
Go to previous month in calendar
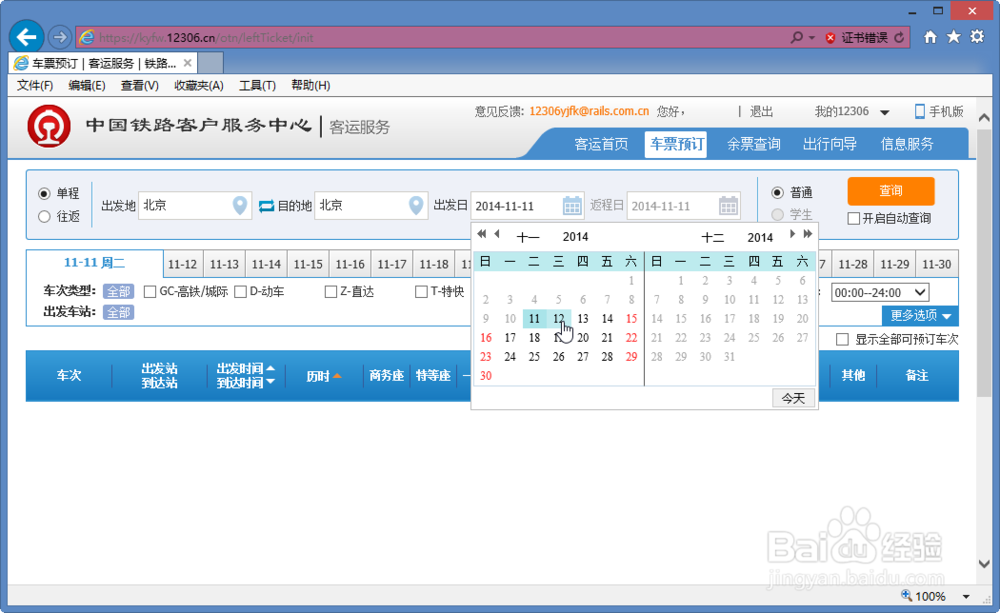[x=497, y=234]
